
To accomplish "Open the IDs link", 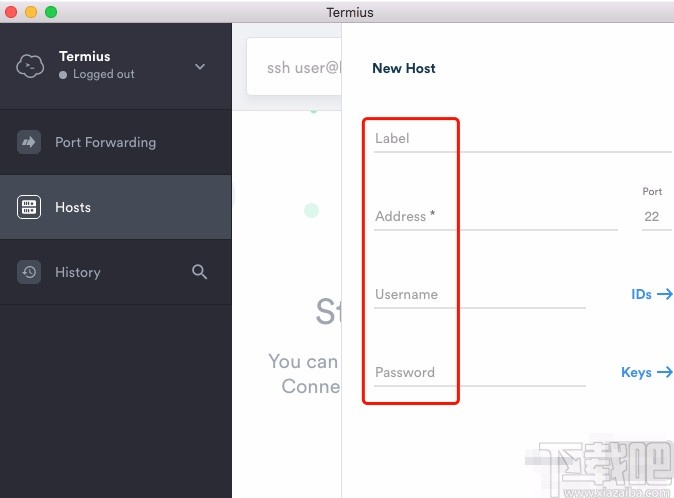I will coord(641,294).
